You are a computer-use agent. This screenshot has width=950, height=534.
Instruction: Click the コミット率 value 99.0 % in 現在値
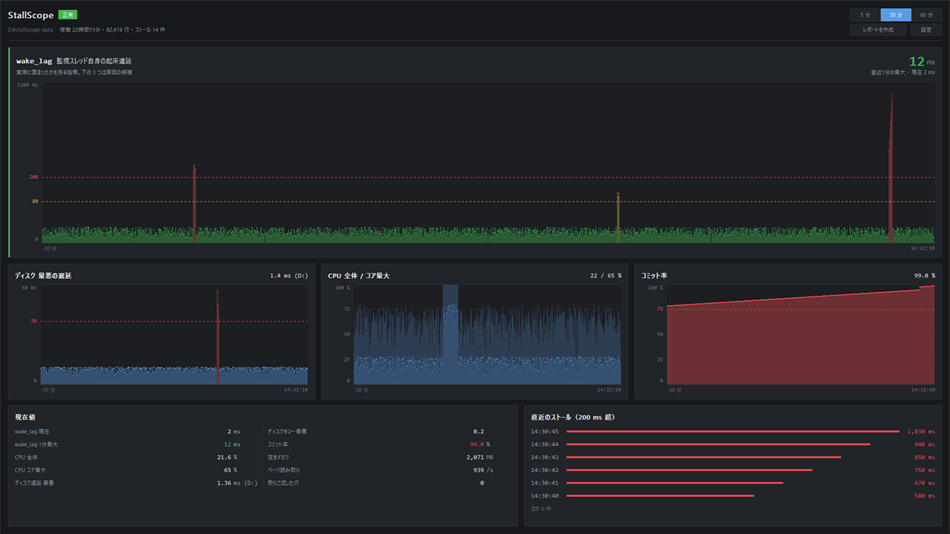point(480,444)
